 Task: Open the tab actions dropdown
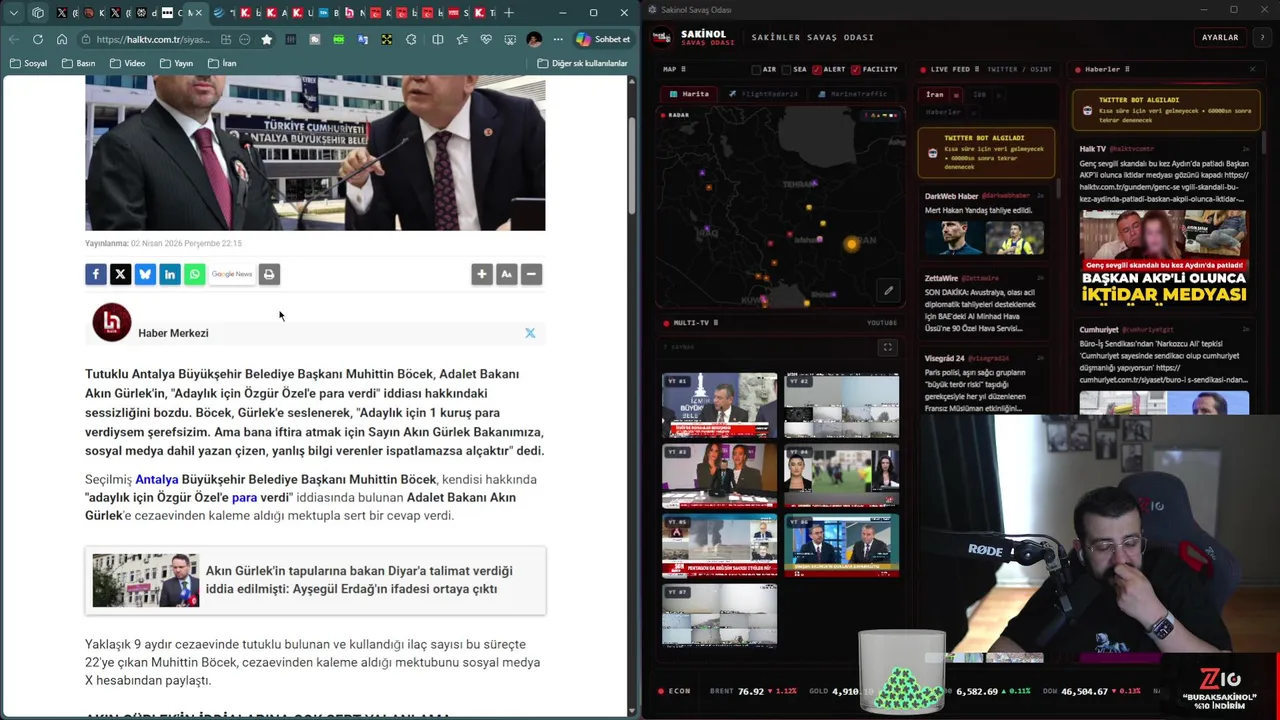(x=14, y=12)
